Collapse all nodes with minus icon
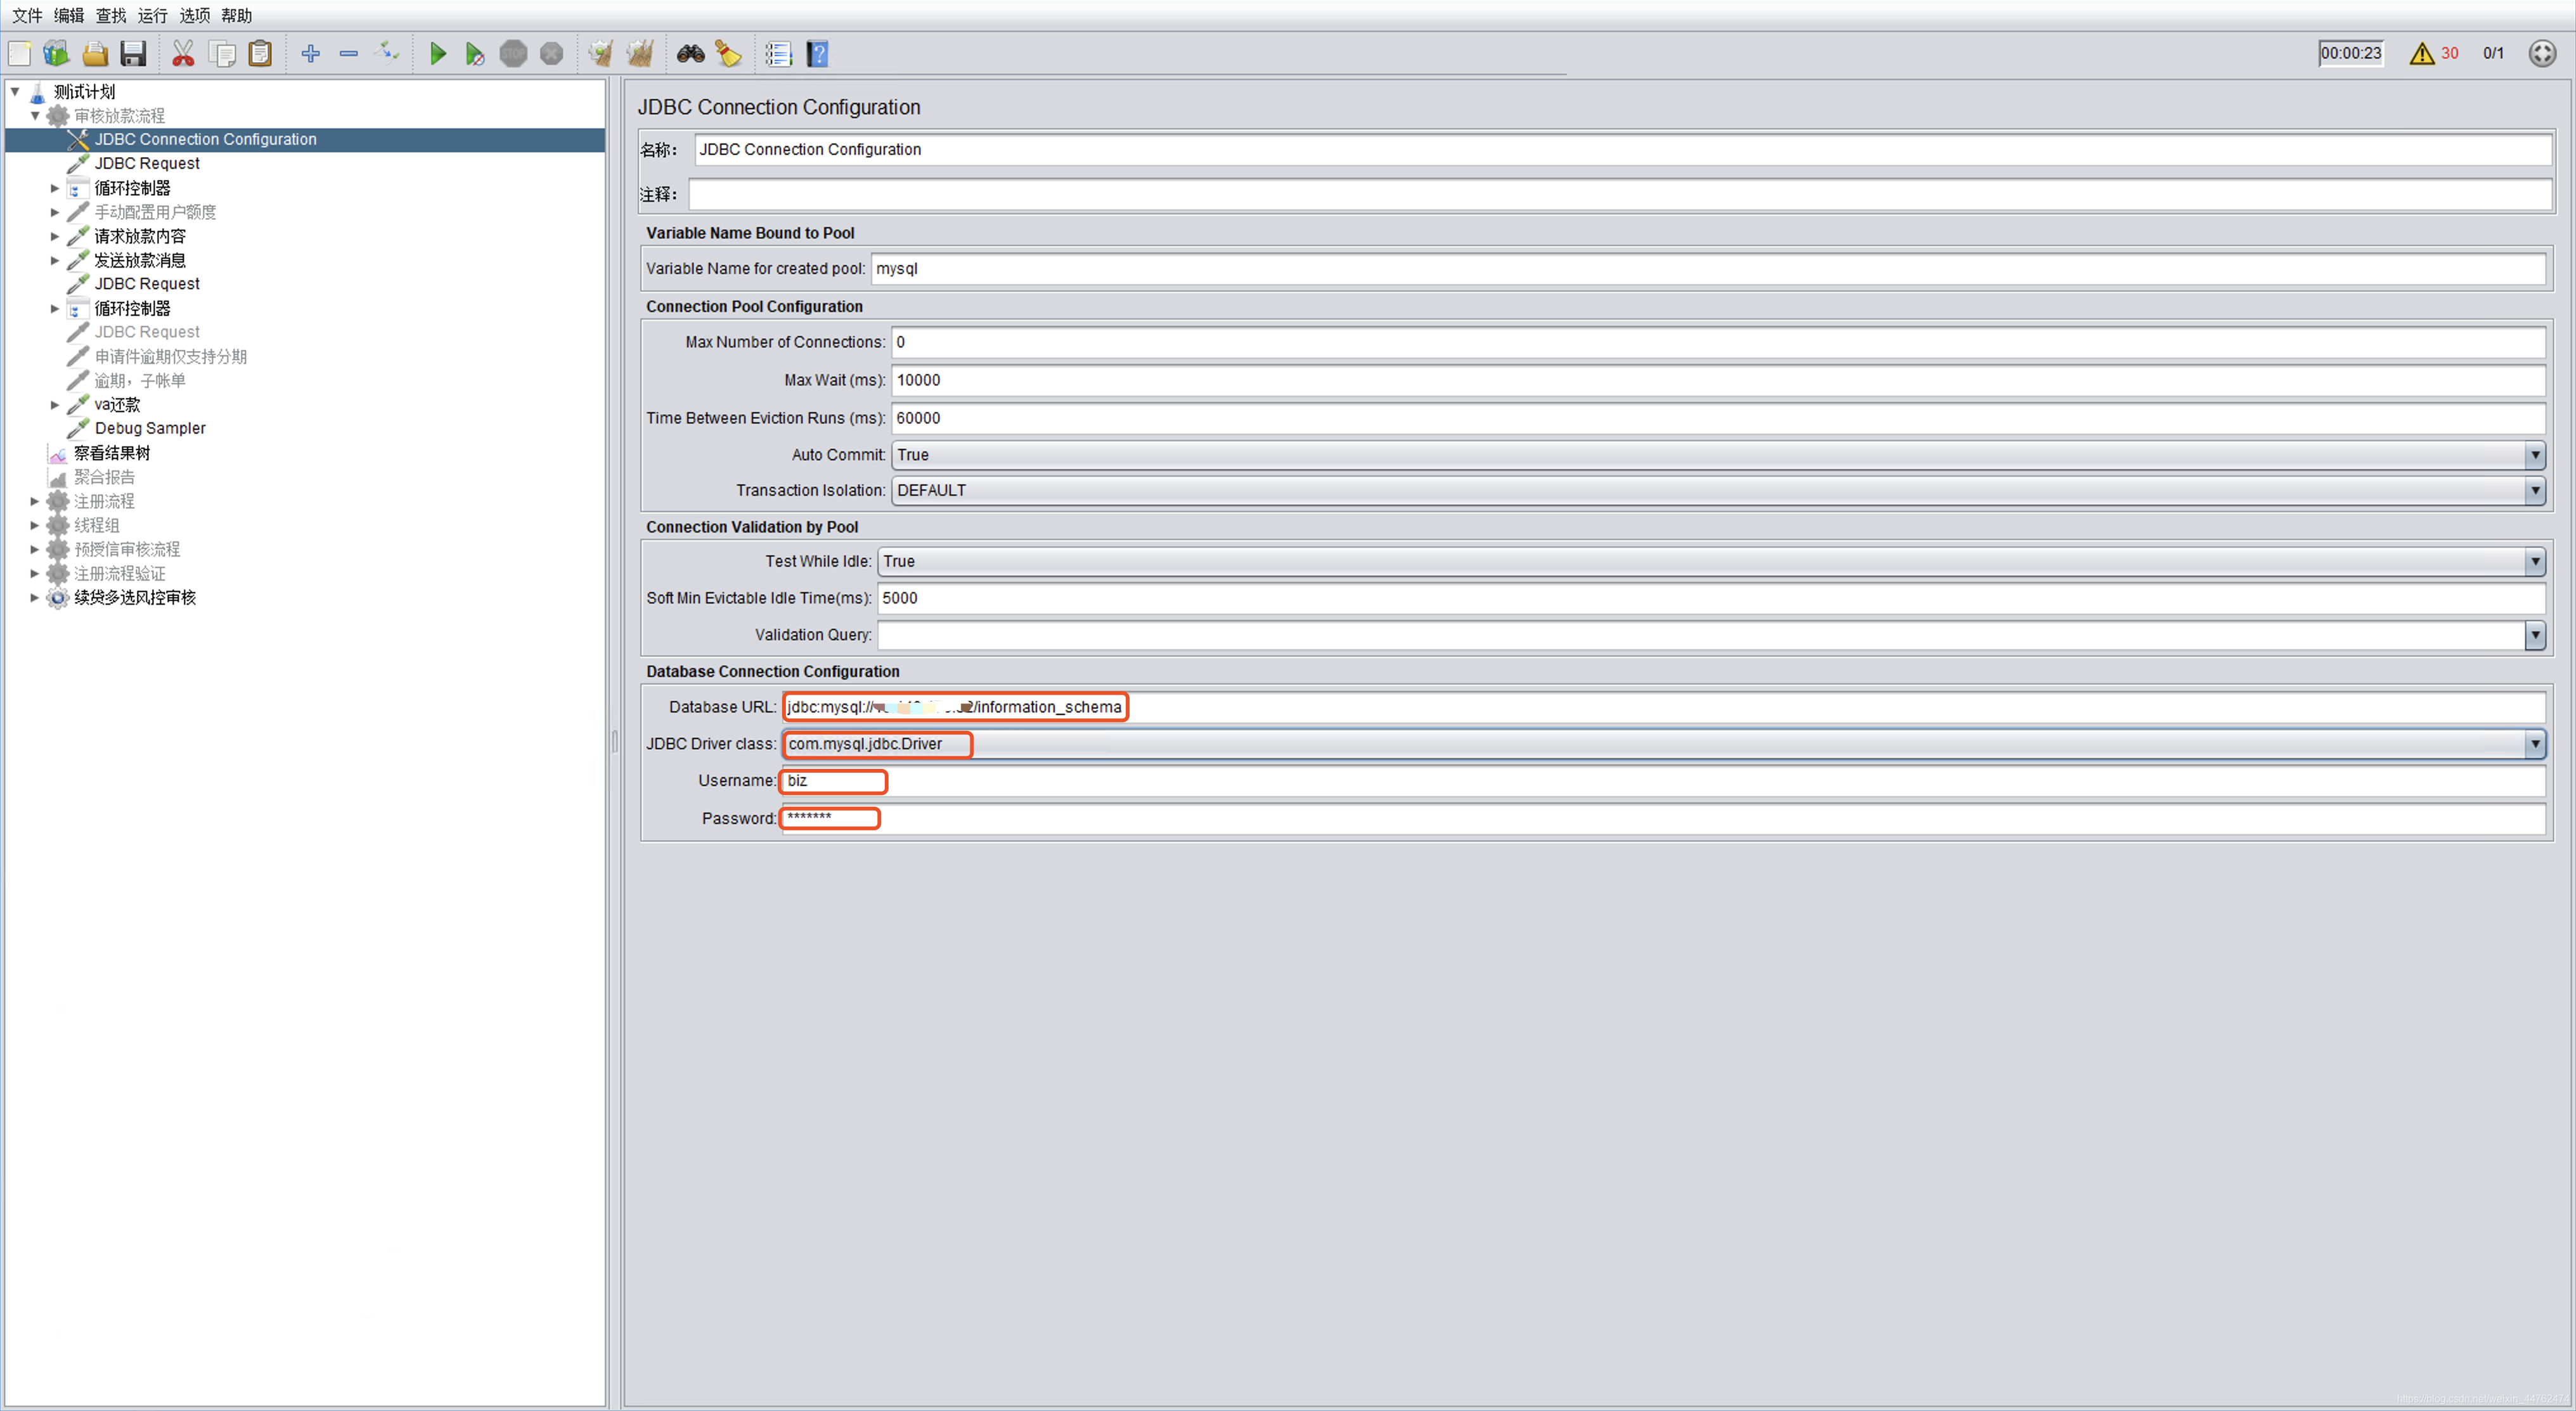This screenshot has height=1411, width=2576. [349, 53]
